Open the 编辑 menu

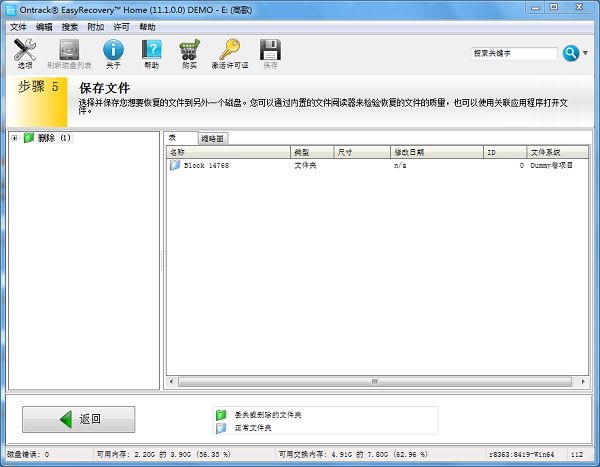click(x=44, y=27)
